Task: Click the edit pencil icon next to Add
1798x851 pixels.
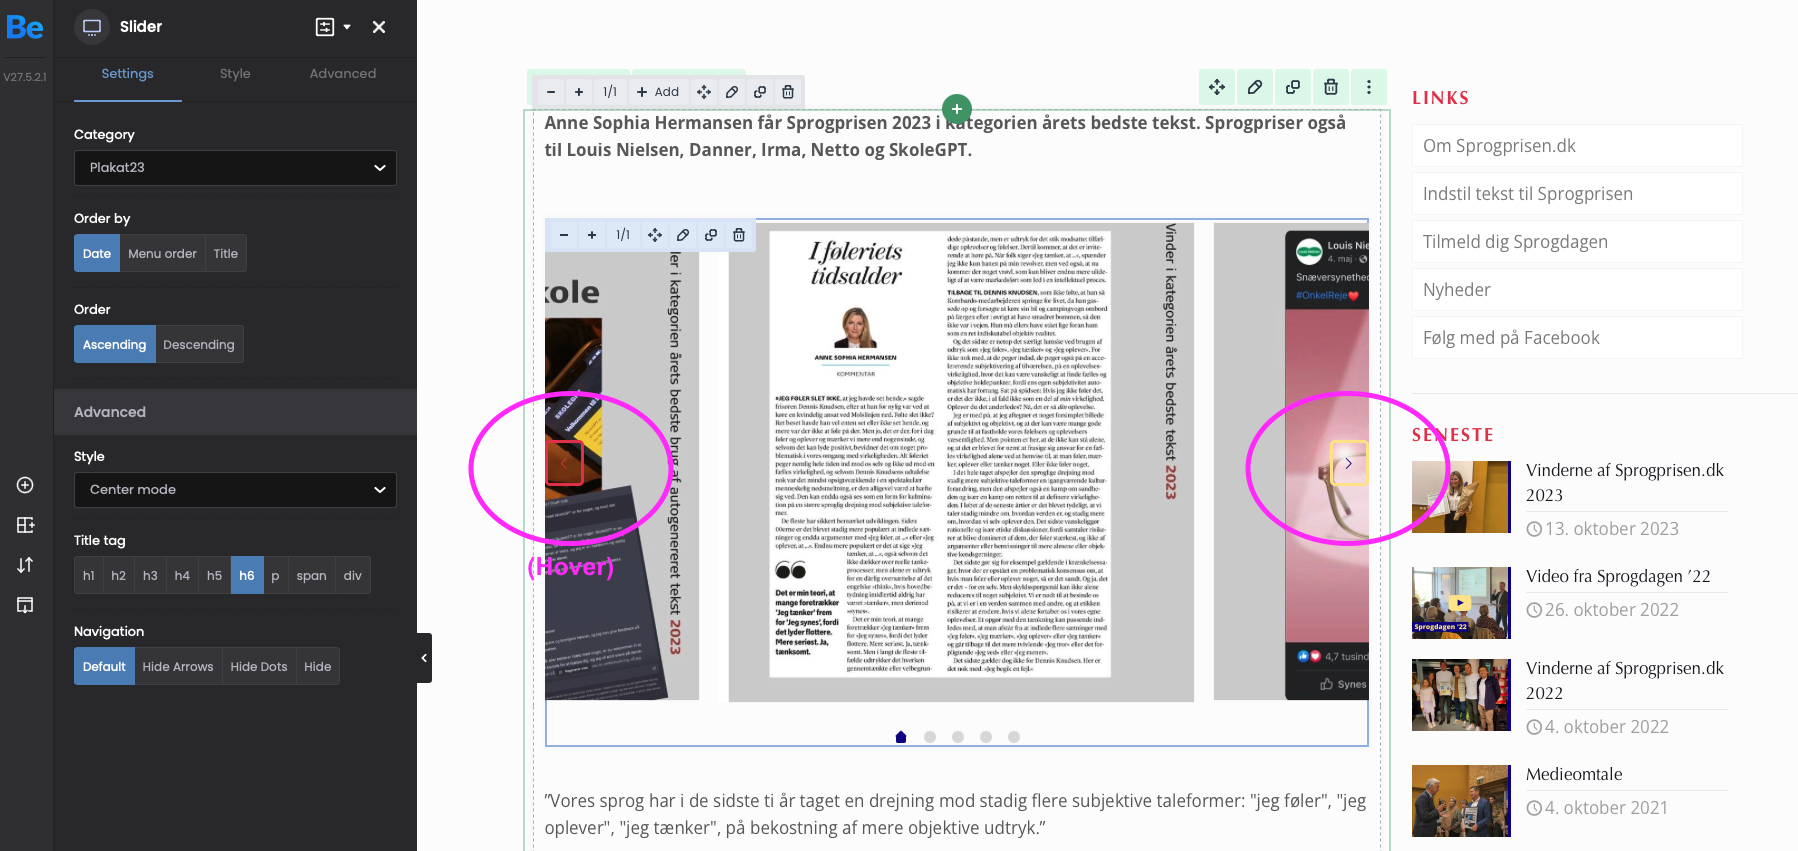Action: [732, 92]
